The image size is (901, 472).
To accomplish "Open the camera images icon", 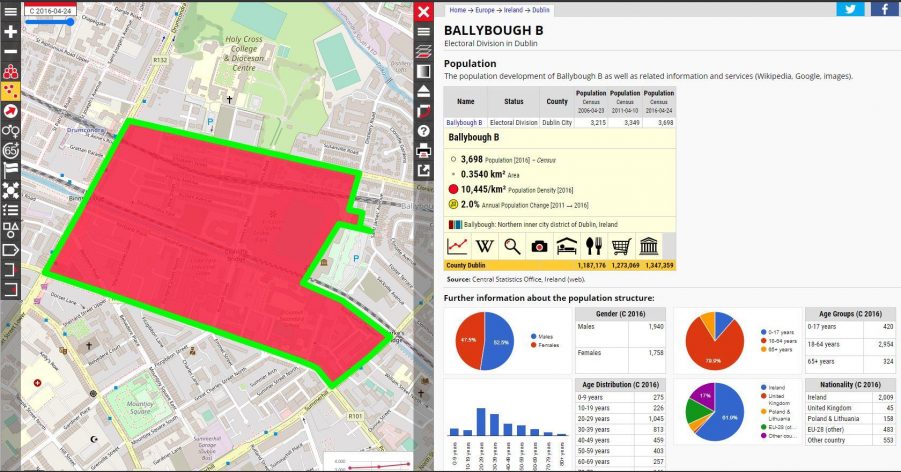I will (539, 247).
